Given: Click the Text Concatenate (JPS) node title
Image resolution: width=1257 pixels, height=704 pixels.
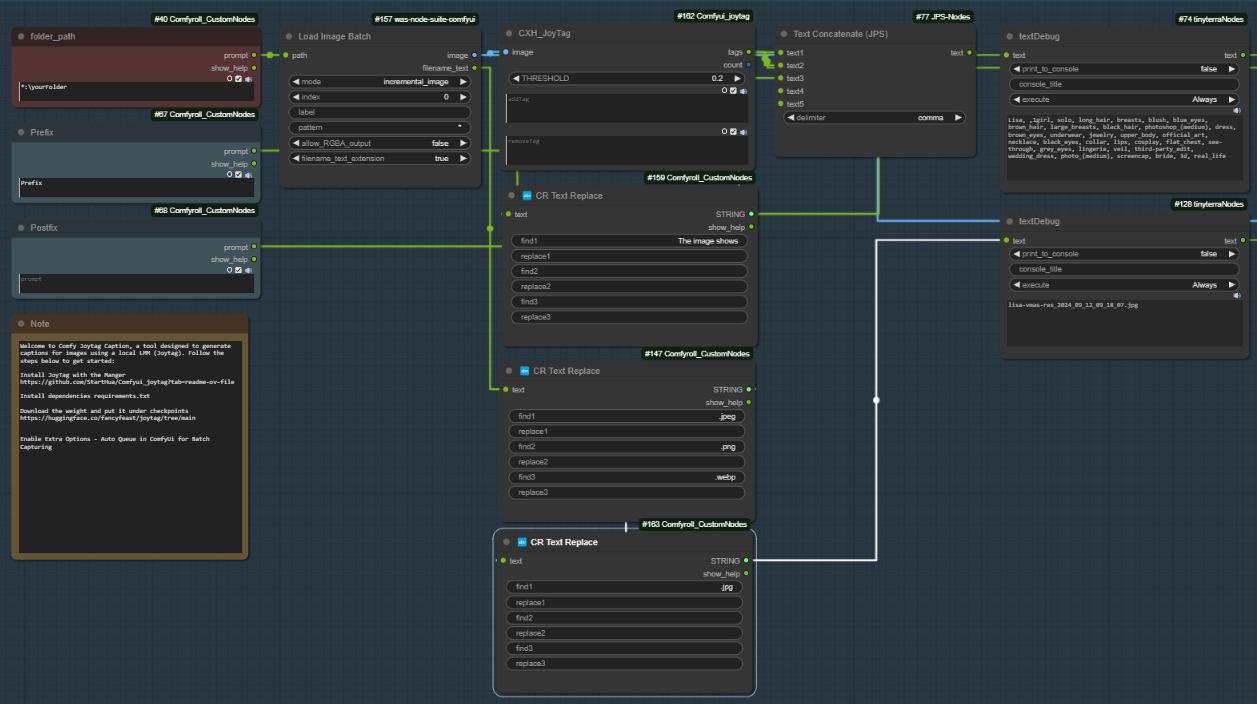Looking at the screenshot, I should 840,34.
